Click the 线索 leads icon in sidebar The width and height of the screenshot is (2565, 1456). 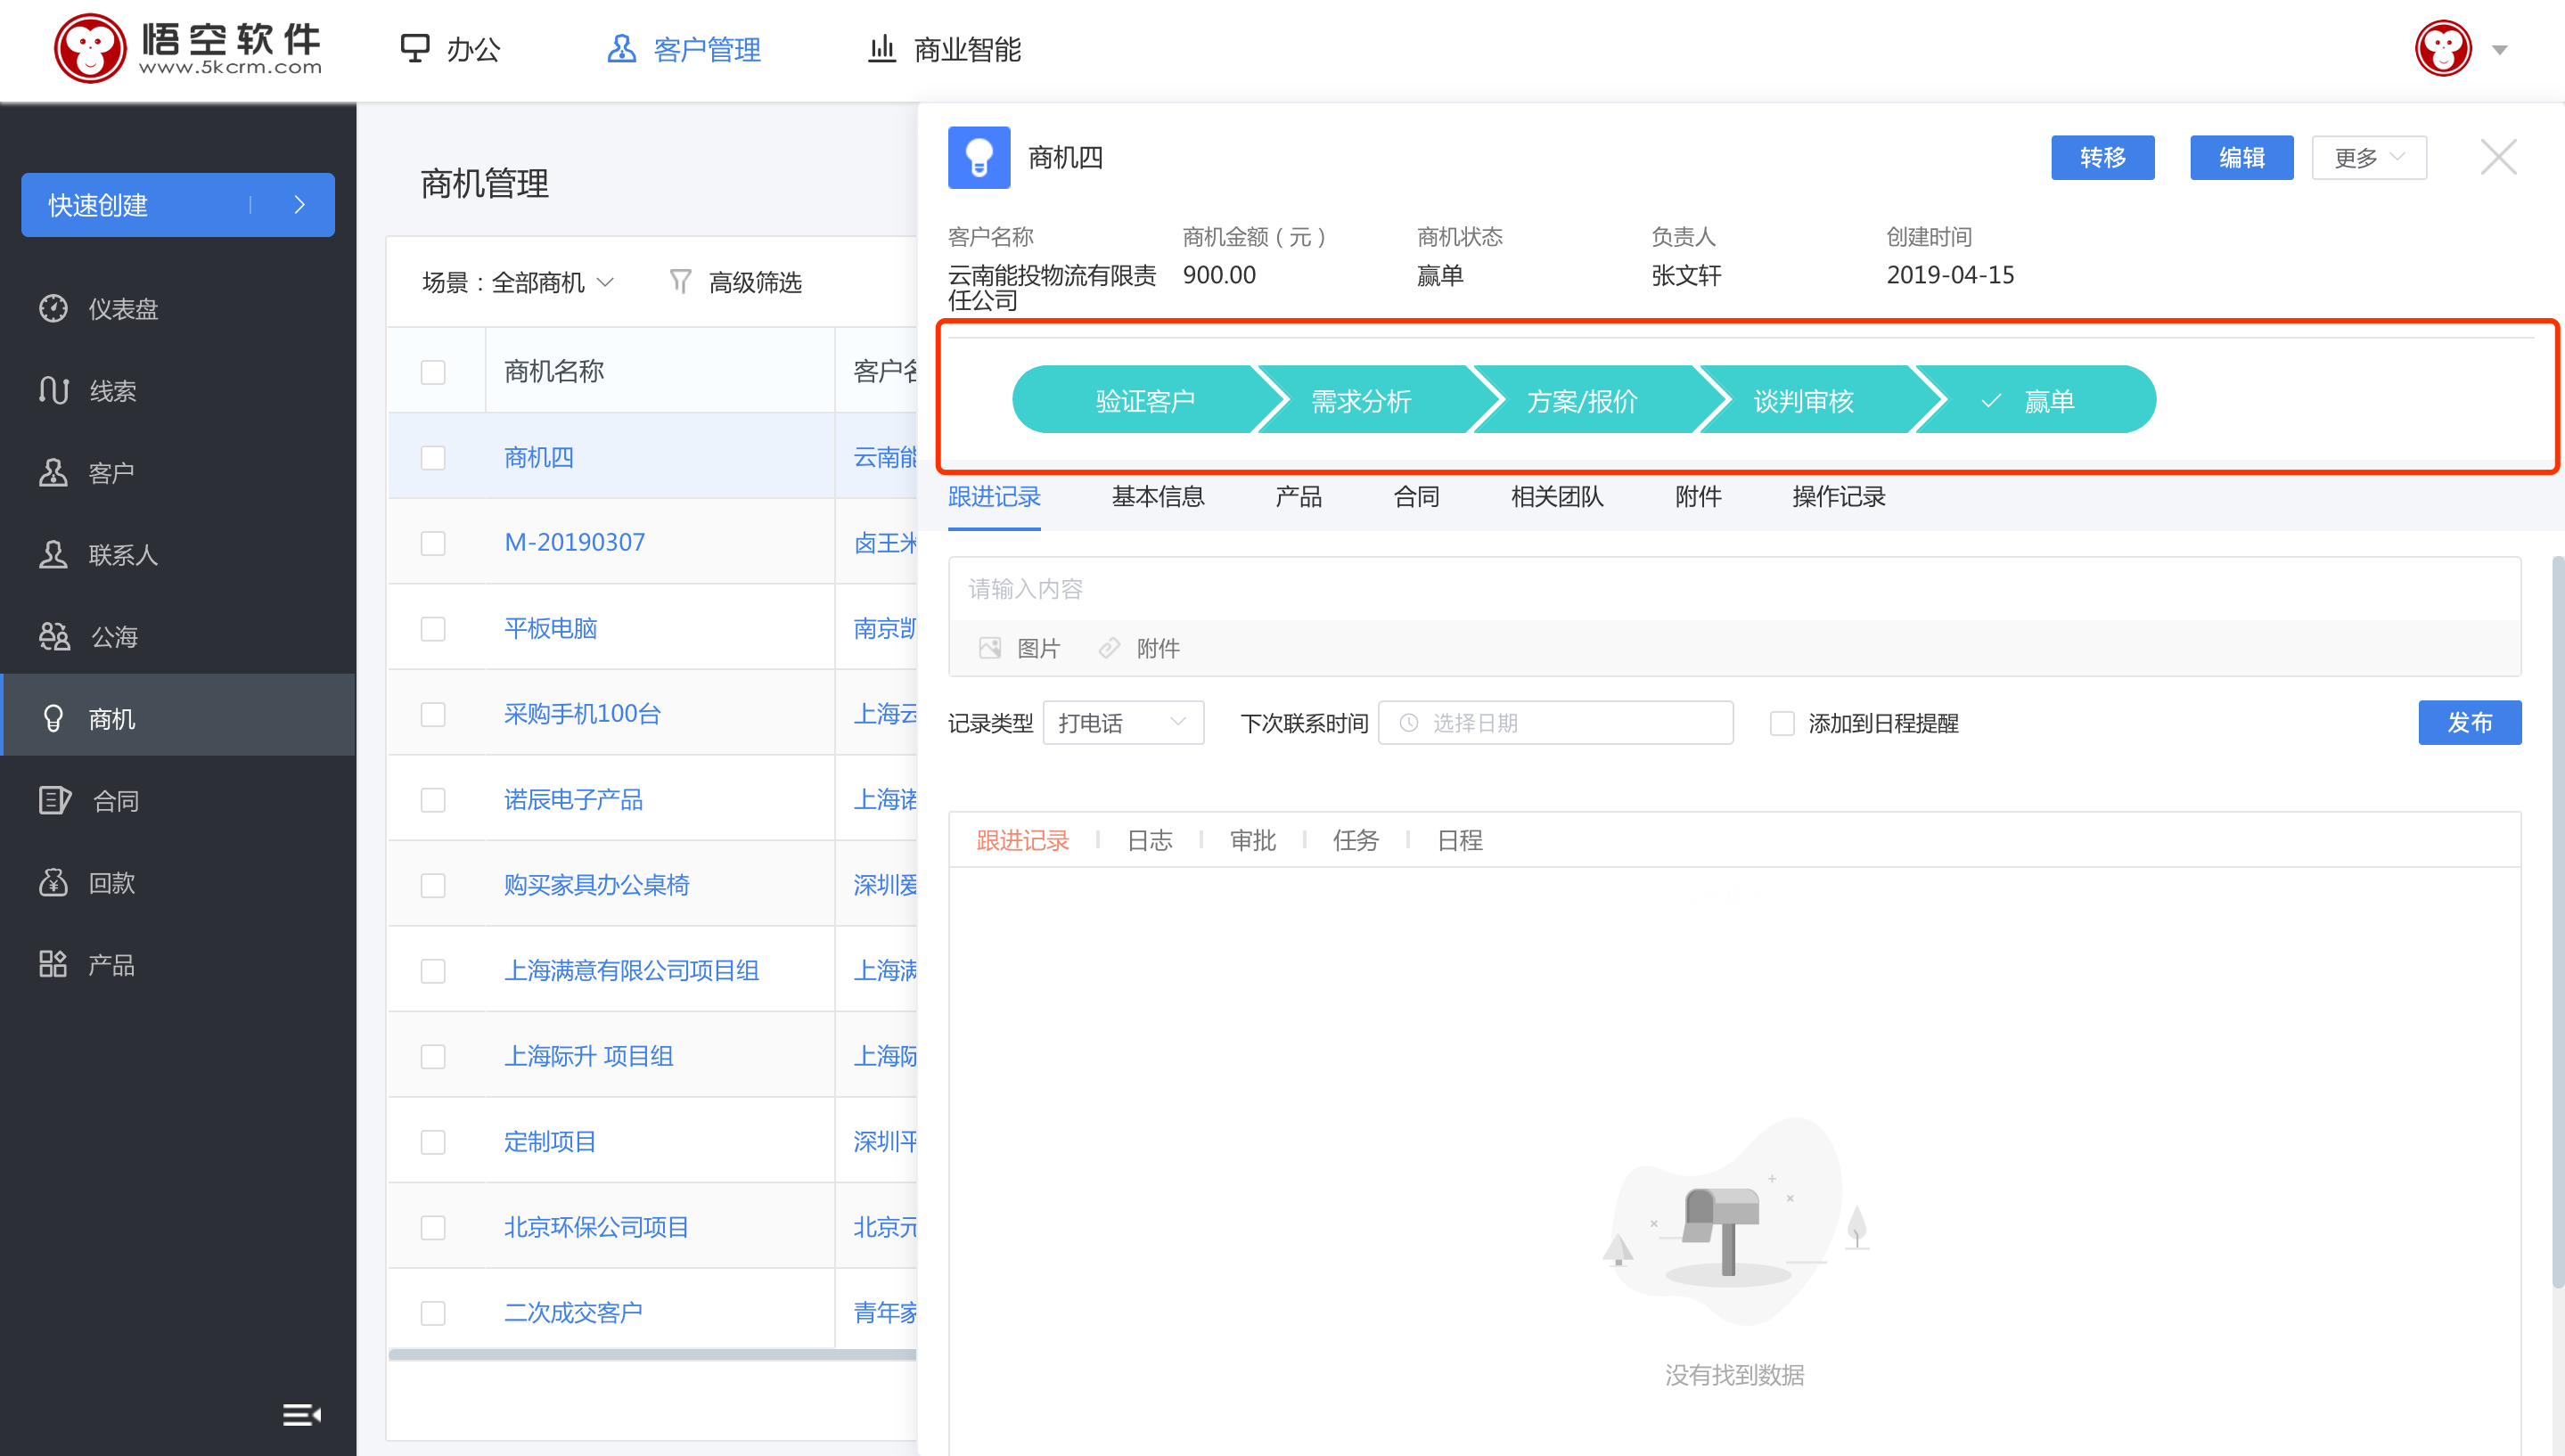click(x=53, y=390)
